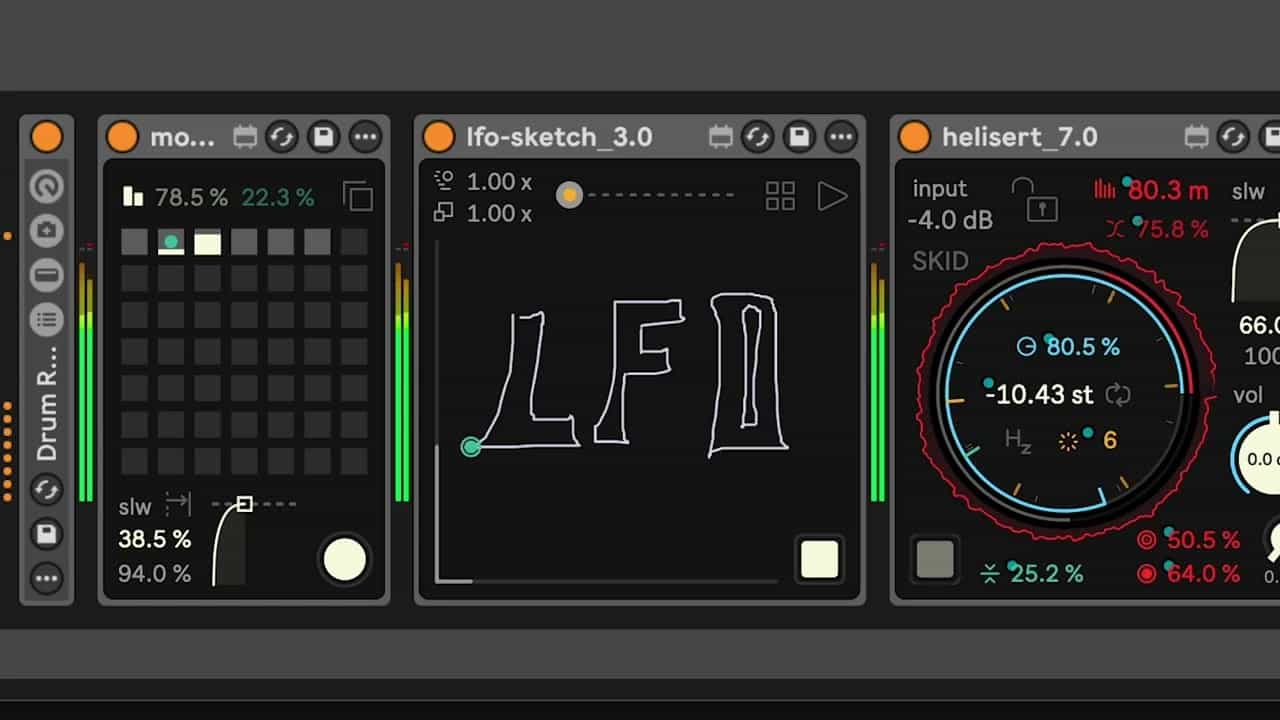Open lfo-sketch more options menu

click(x=841, y=137)
